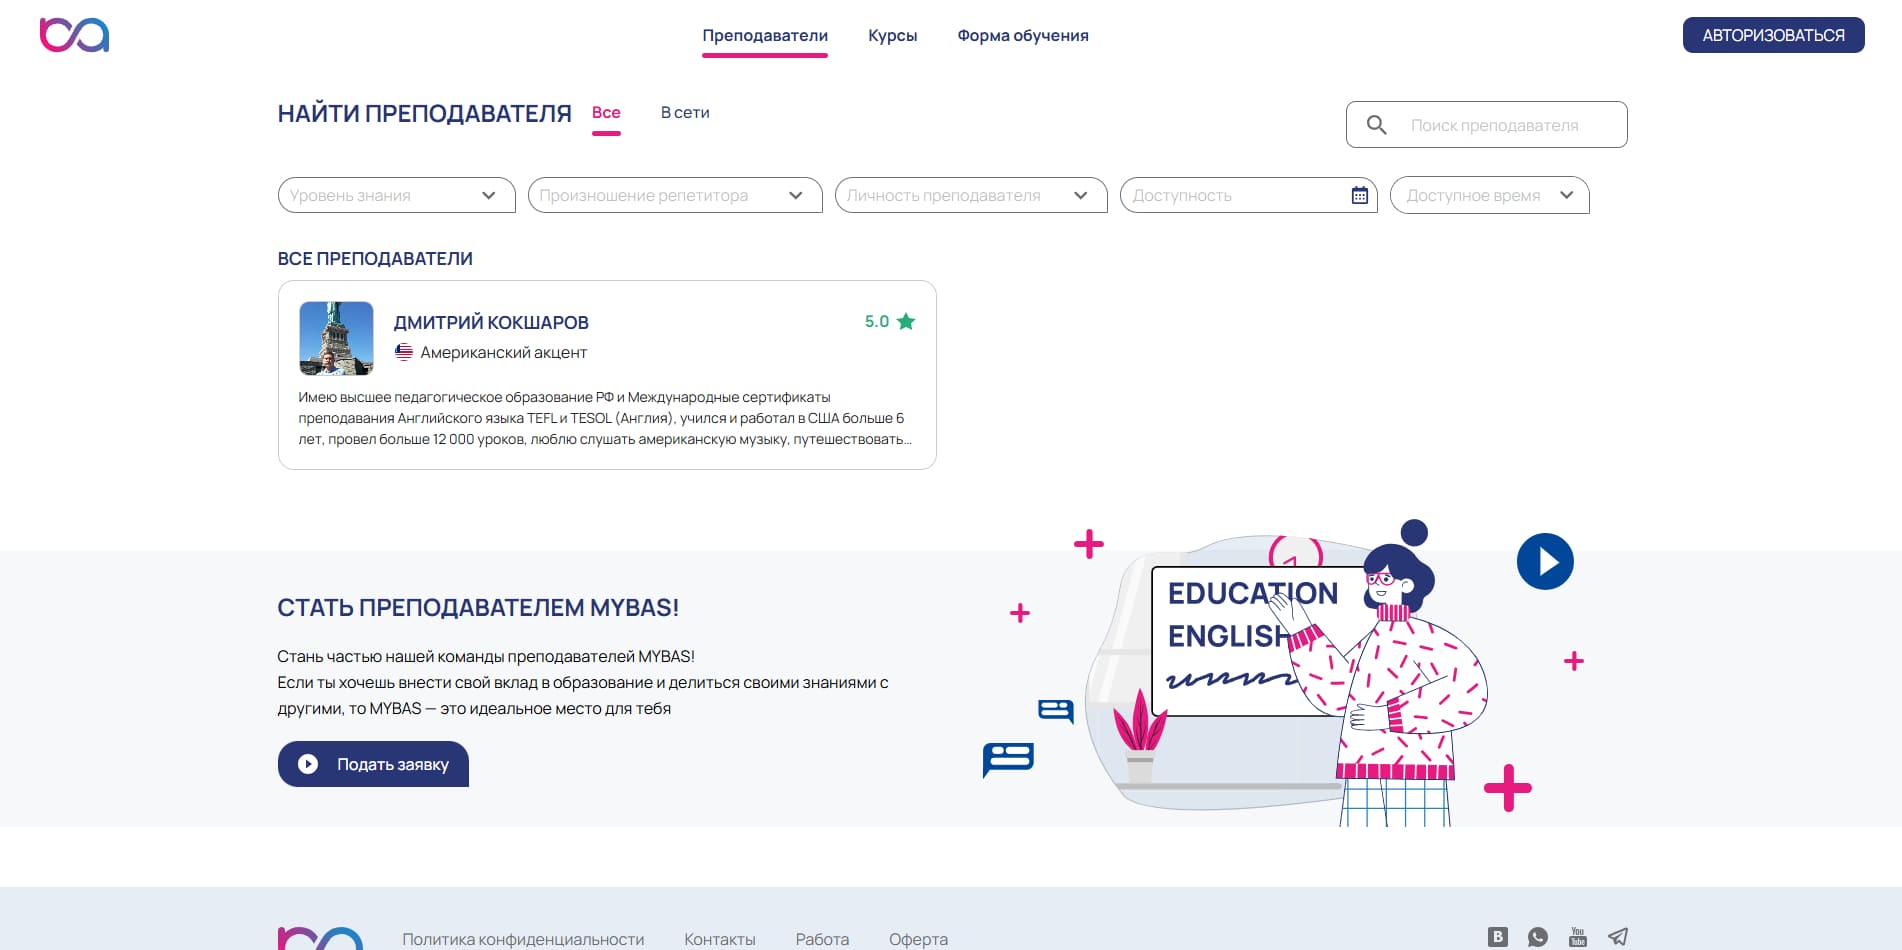Select the Все teacher filter tab
The height and width of the screenshot is (950, 1902).
tap(606, 113)
